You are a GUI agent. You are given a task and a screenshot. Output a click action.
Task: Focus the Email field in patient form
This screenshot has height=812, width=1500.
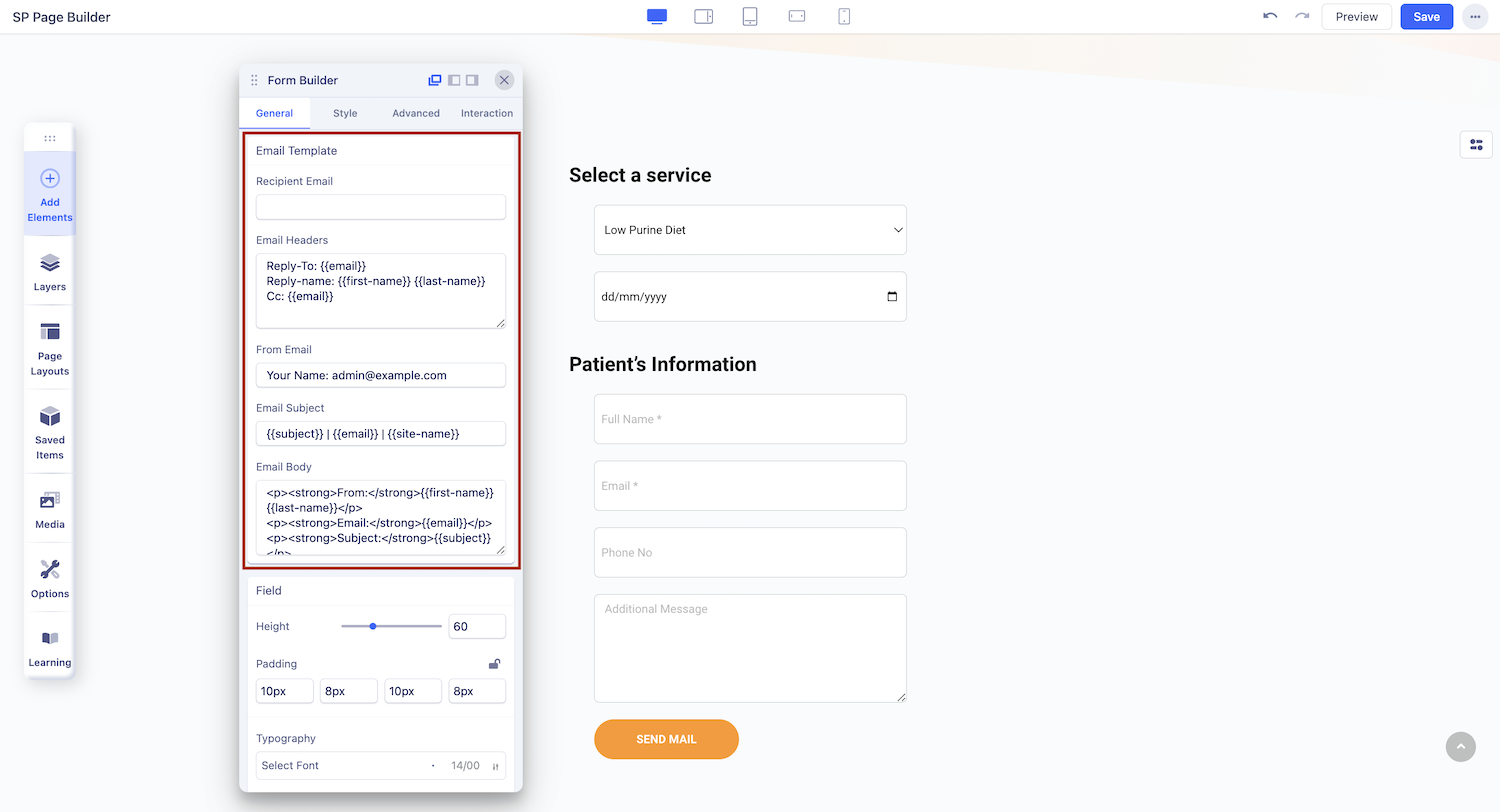tap(750, 486)
